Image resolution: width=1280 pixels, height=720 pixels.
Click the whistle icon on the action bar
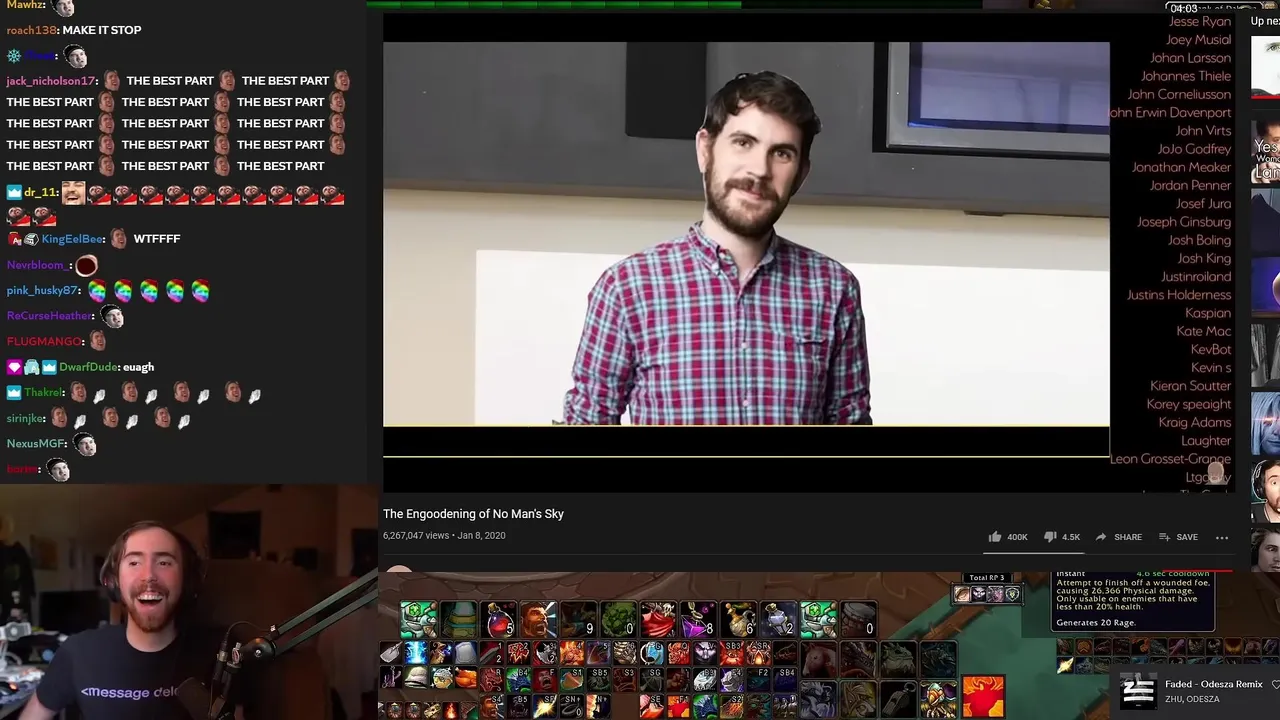pyautogui.click(x=898, y=699)
